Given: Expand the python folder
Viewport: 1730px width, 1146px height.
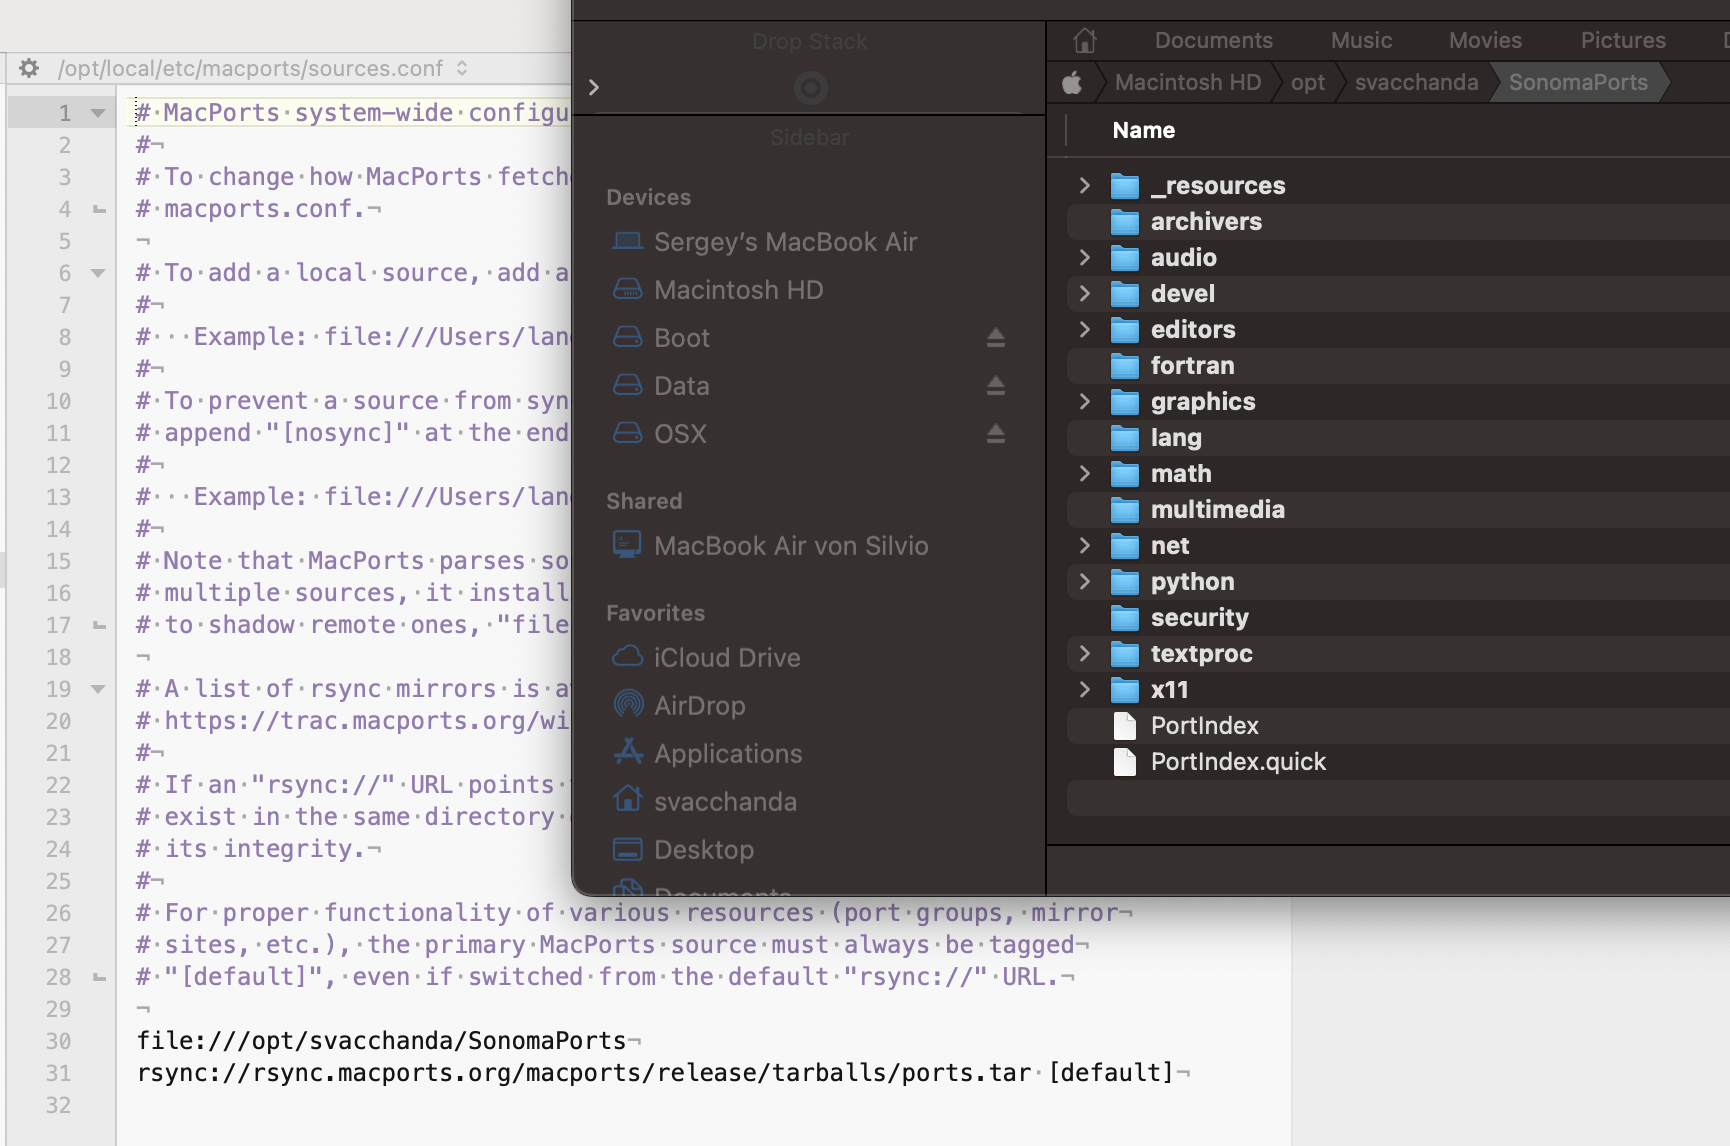Looking at the screenshot, I should pos(1084,581).
